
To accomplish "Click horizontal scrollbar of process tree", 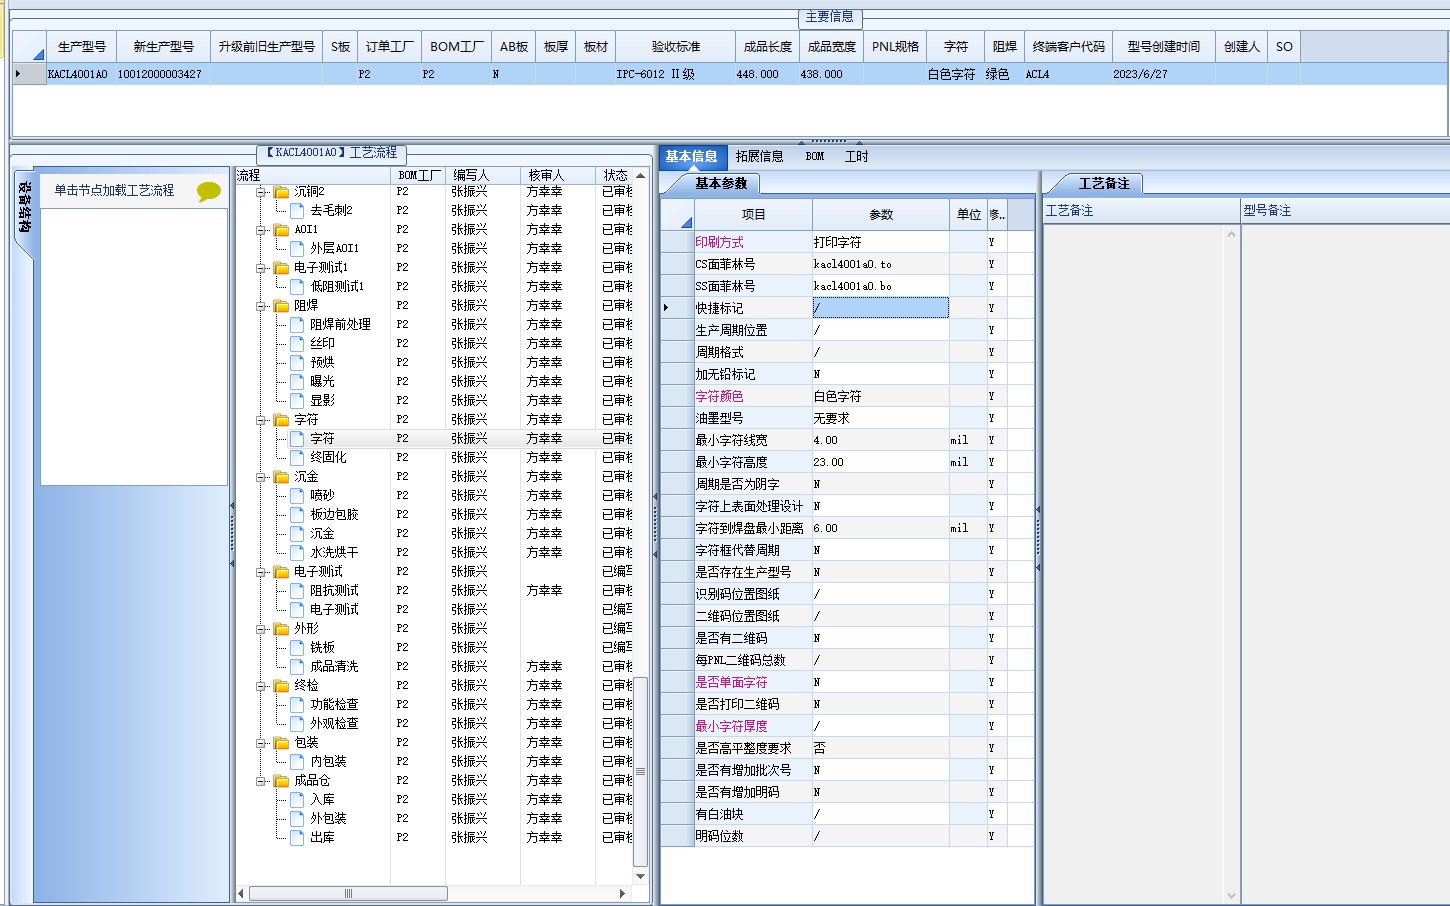I will pyautogui.click(x=348, y=894).
